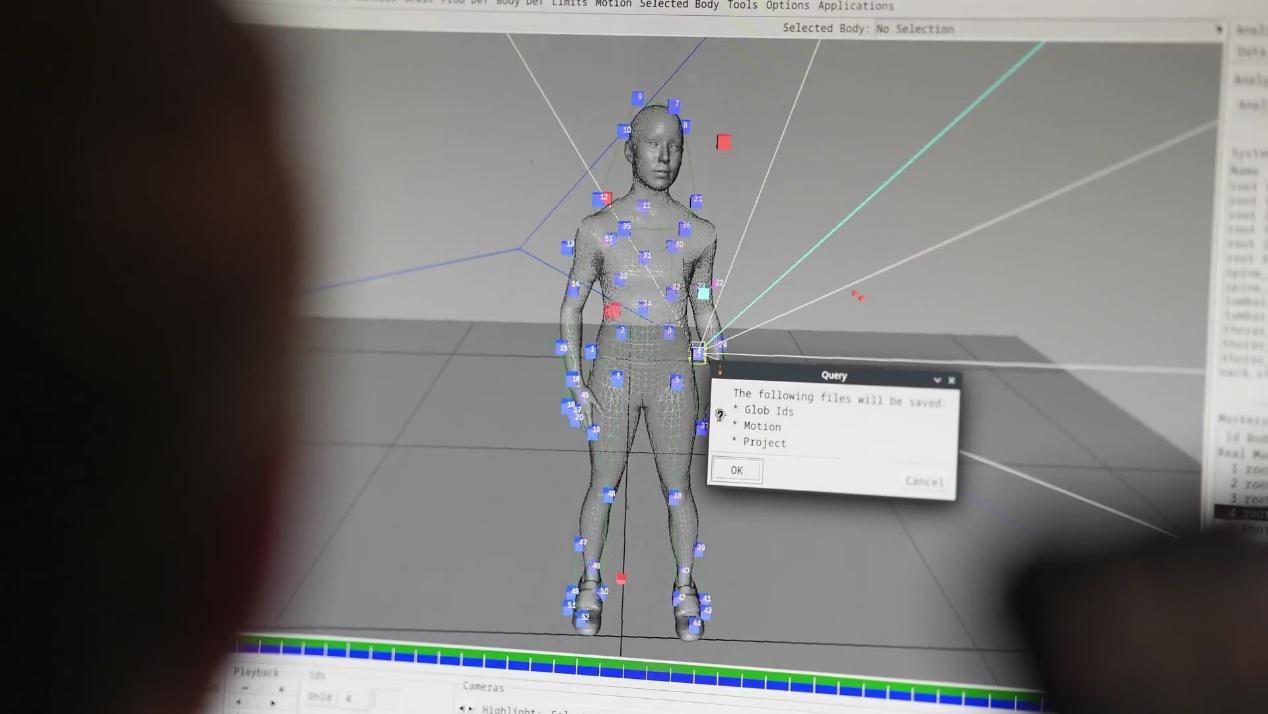Click marker 46 on the knee
This screenshot has height=714, width=1268.
click(x=609, y=494)
